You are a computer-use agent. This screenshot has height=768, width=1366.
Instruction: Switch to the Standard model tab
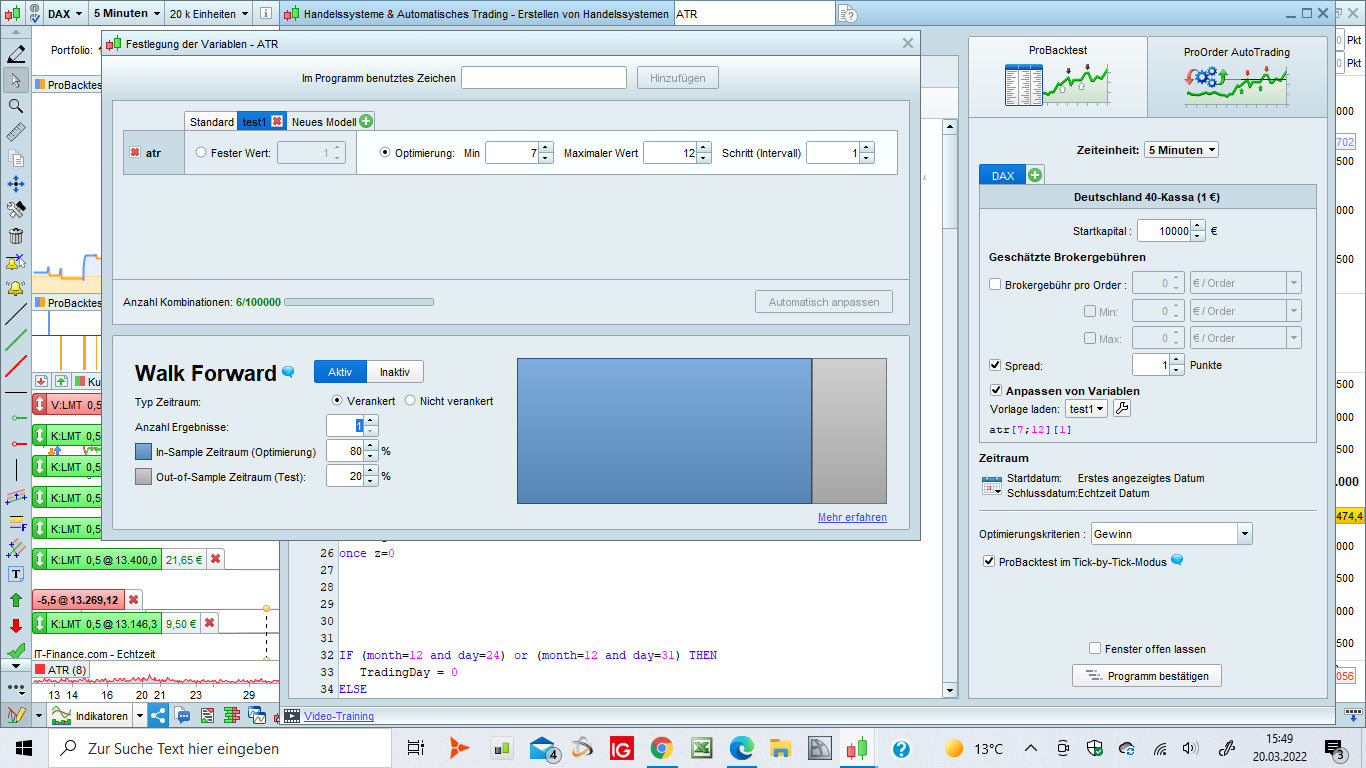211,121
